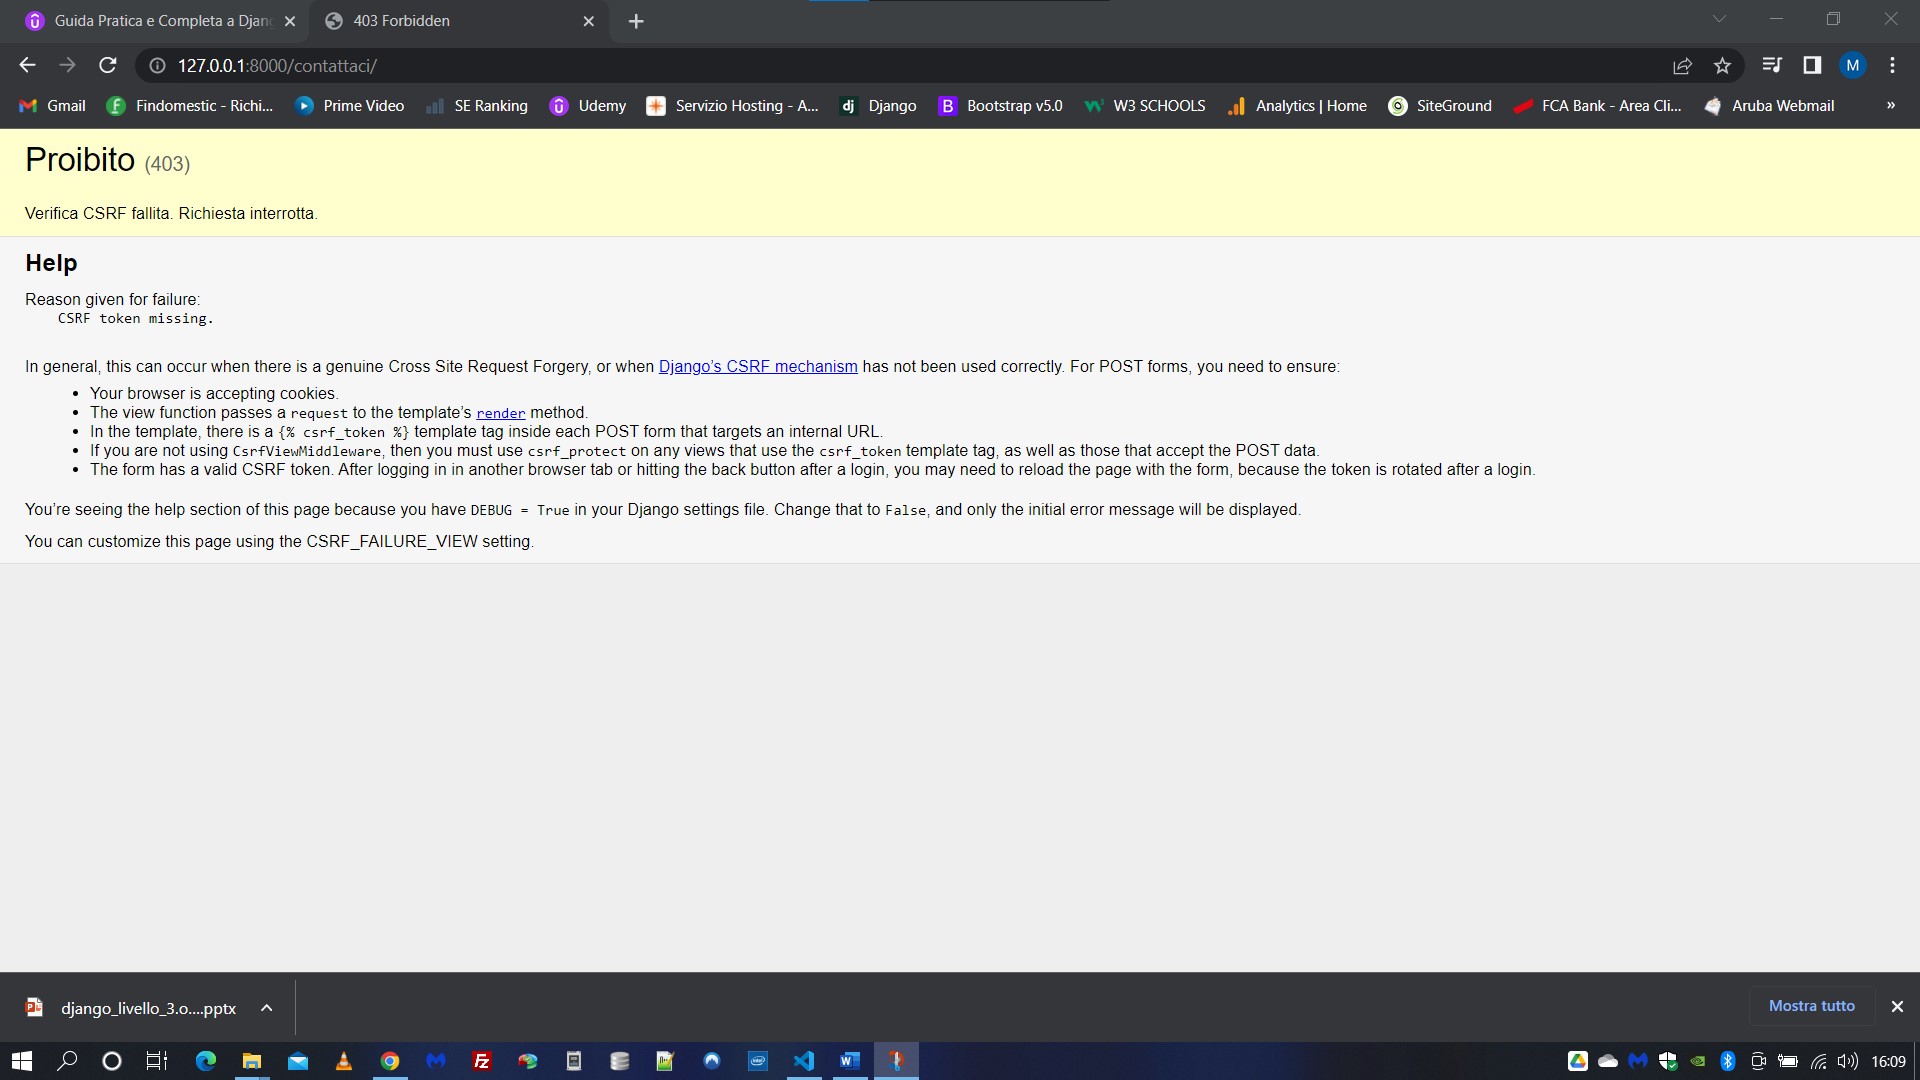1920x1080 pixels.
Task: Open the volume speaker tray icon
Action: [x=1848, y=1061]
